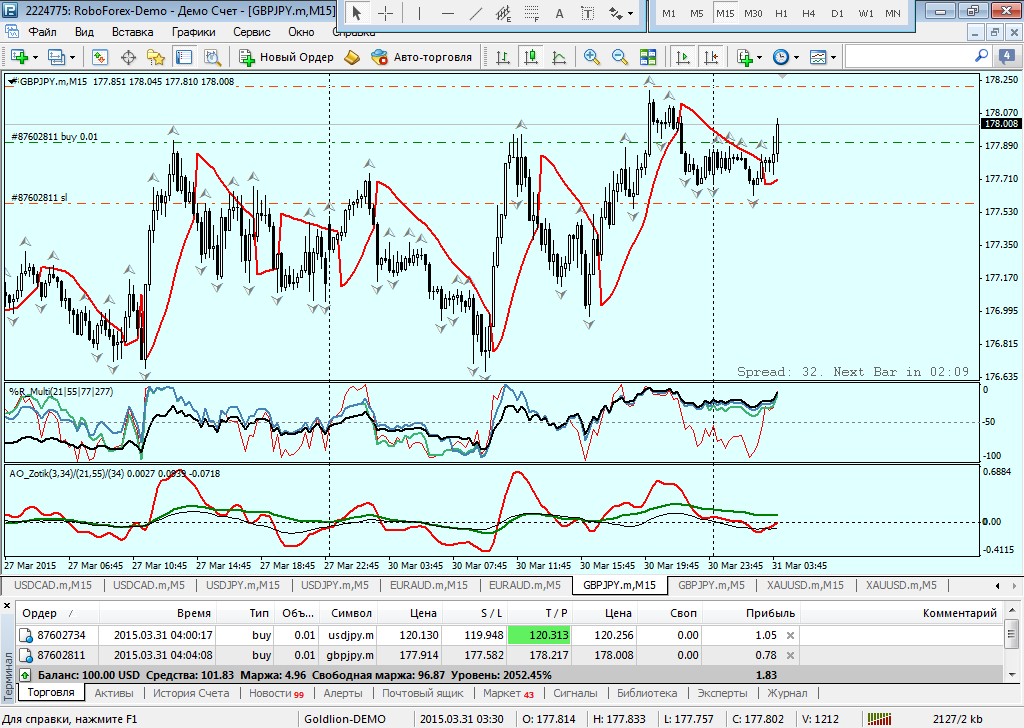Open the Вставка menu

point(133,32)
